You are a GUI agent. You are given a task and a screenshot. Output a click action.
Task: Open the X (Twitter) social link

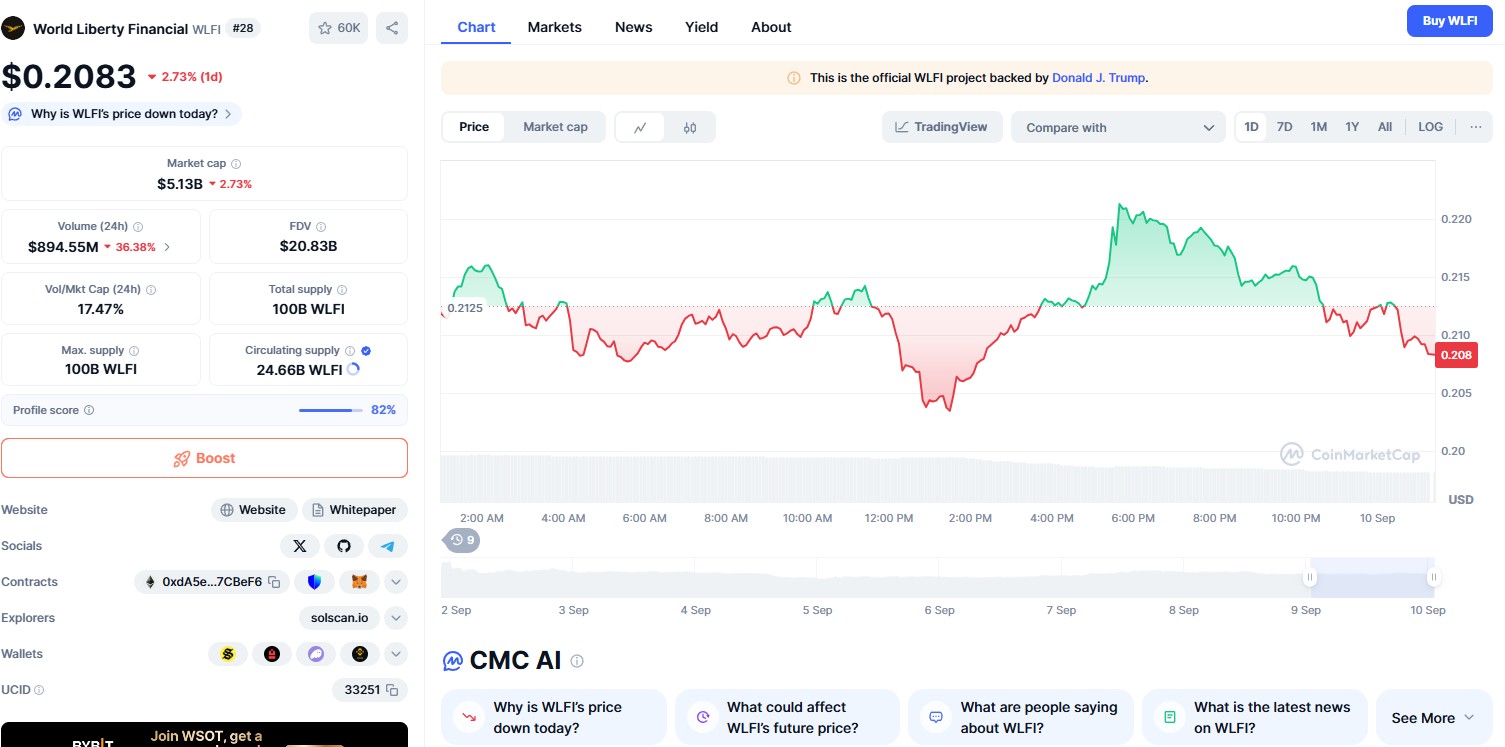pos(300,546)
